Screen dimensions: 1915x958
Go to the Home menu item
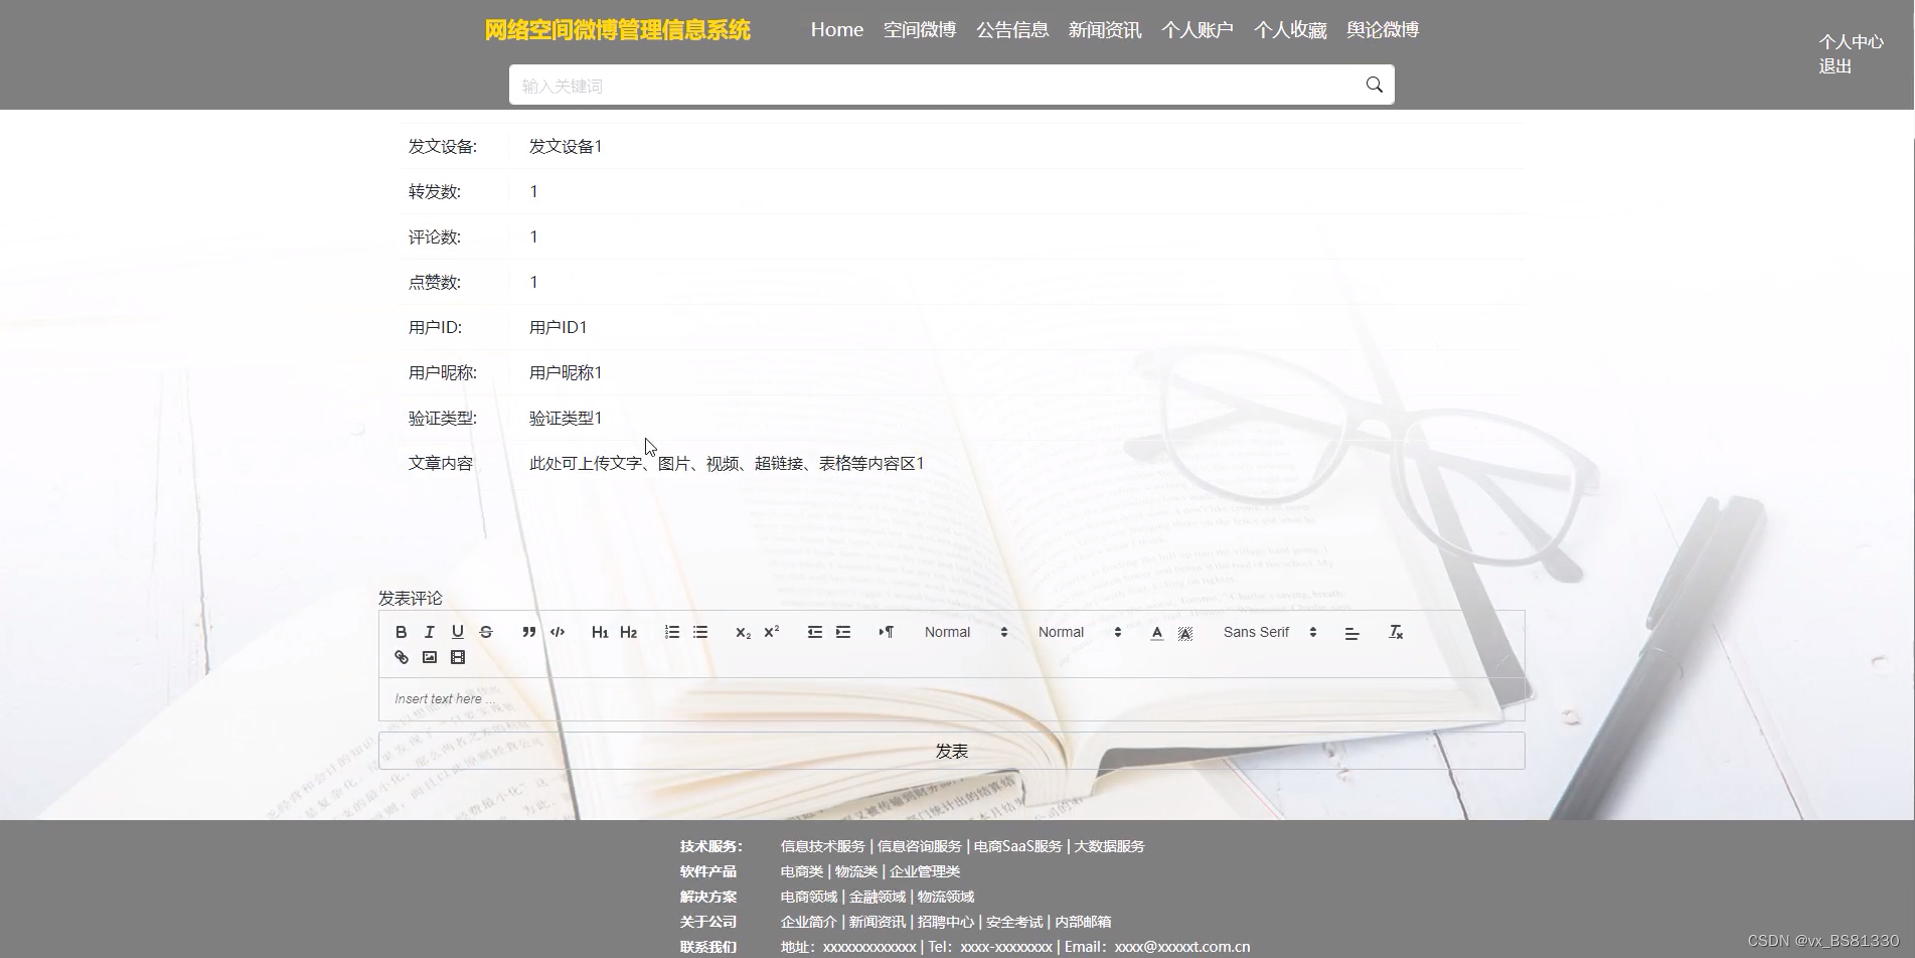click(837, 30)
